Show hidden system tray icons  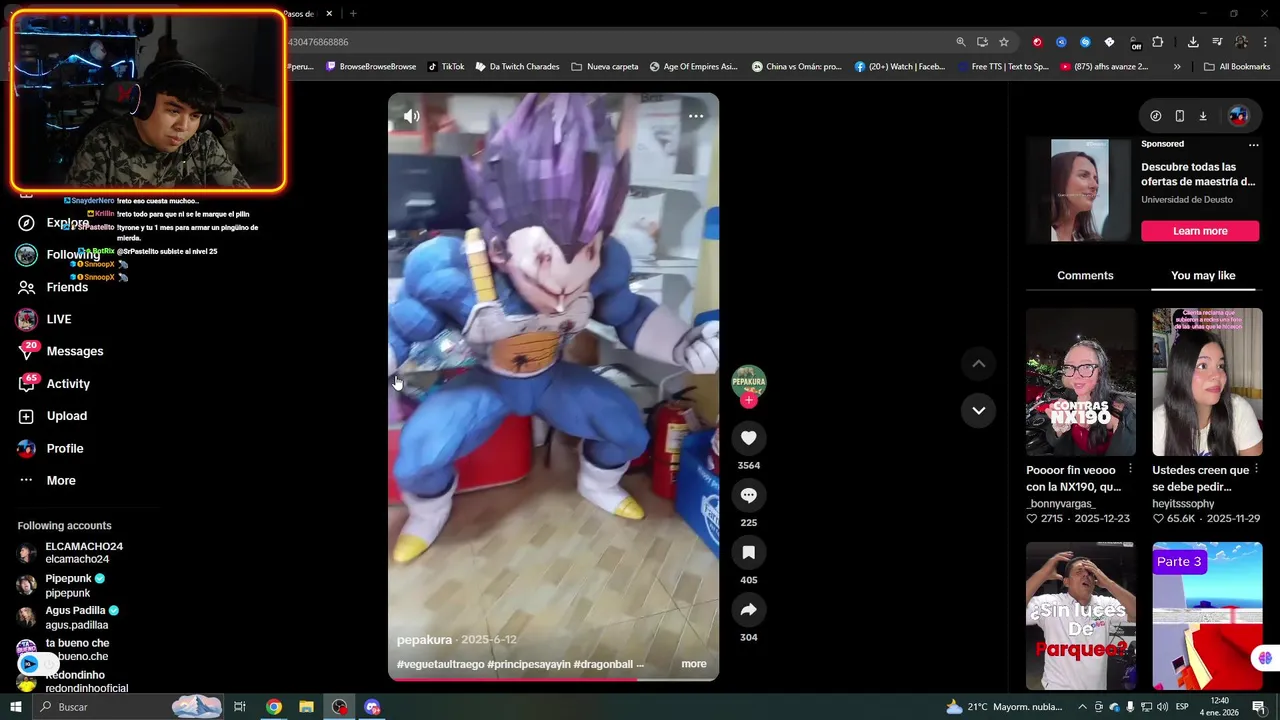1082,707
